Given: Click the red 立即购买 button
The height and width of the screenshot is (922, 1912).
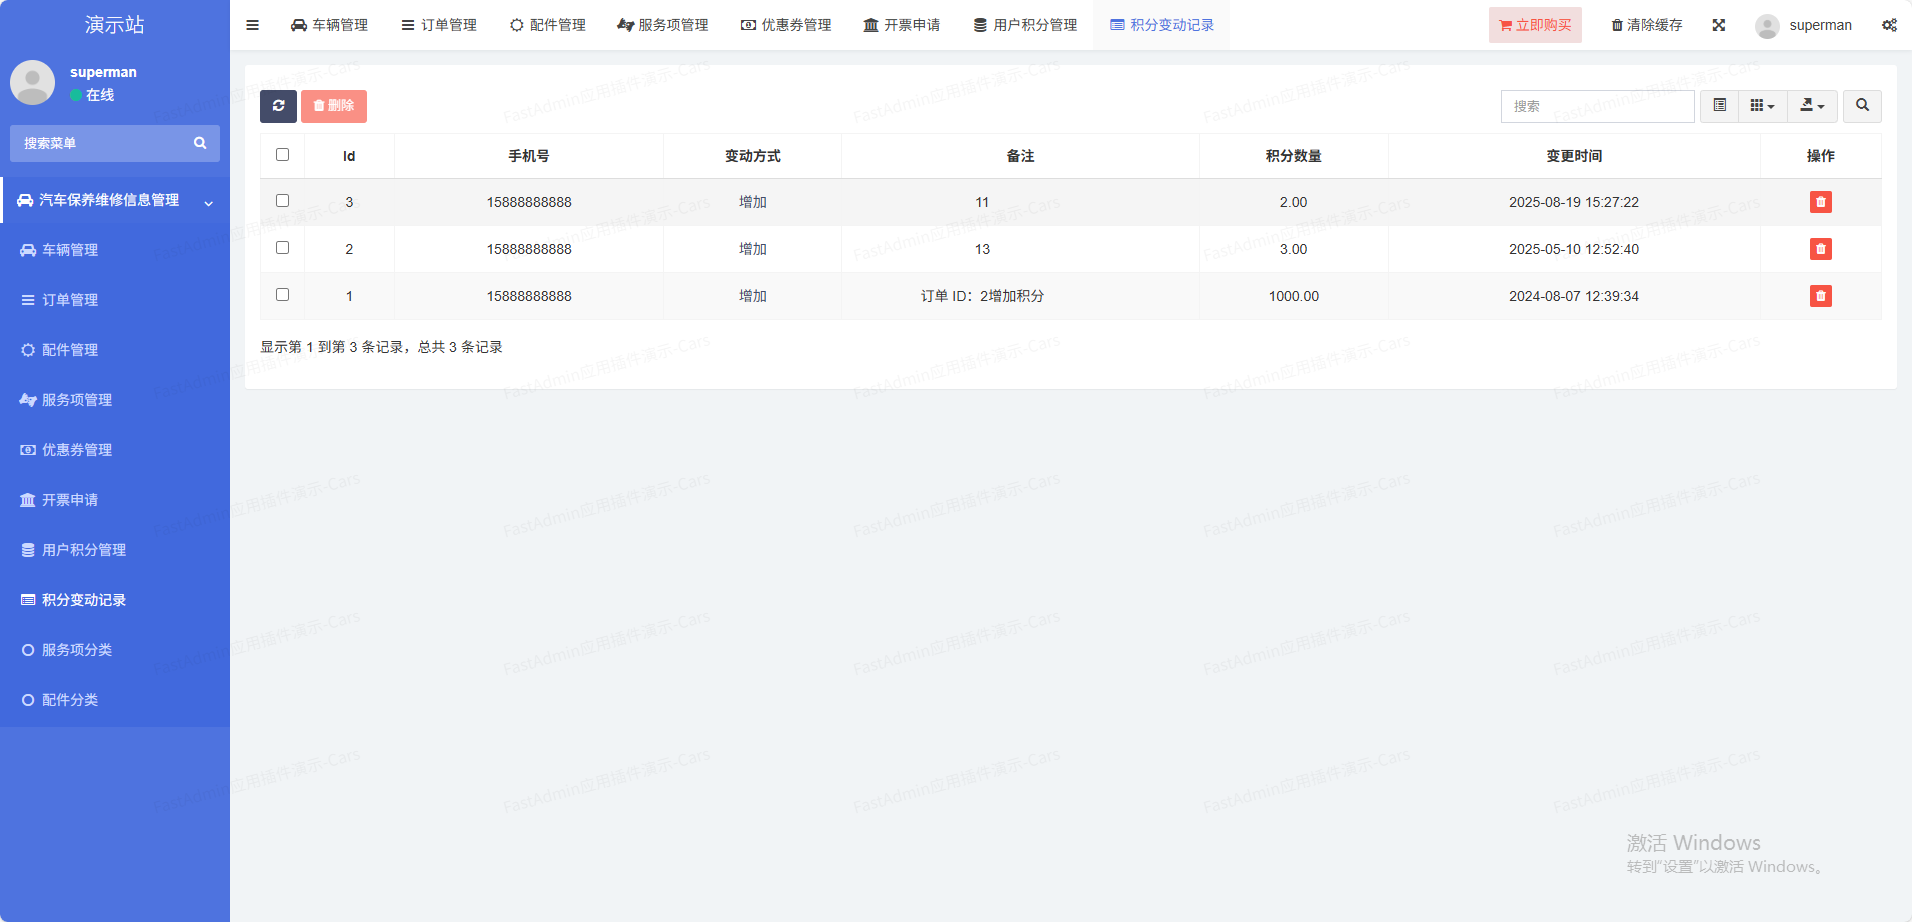Looking at the screenshot, I should click(1535, 25).
